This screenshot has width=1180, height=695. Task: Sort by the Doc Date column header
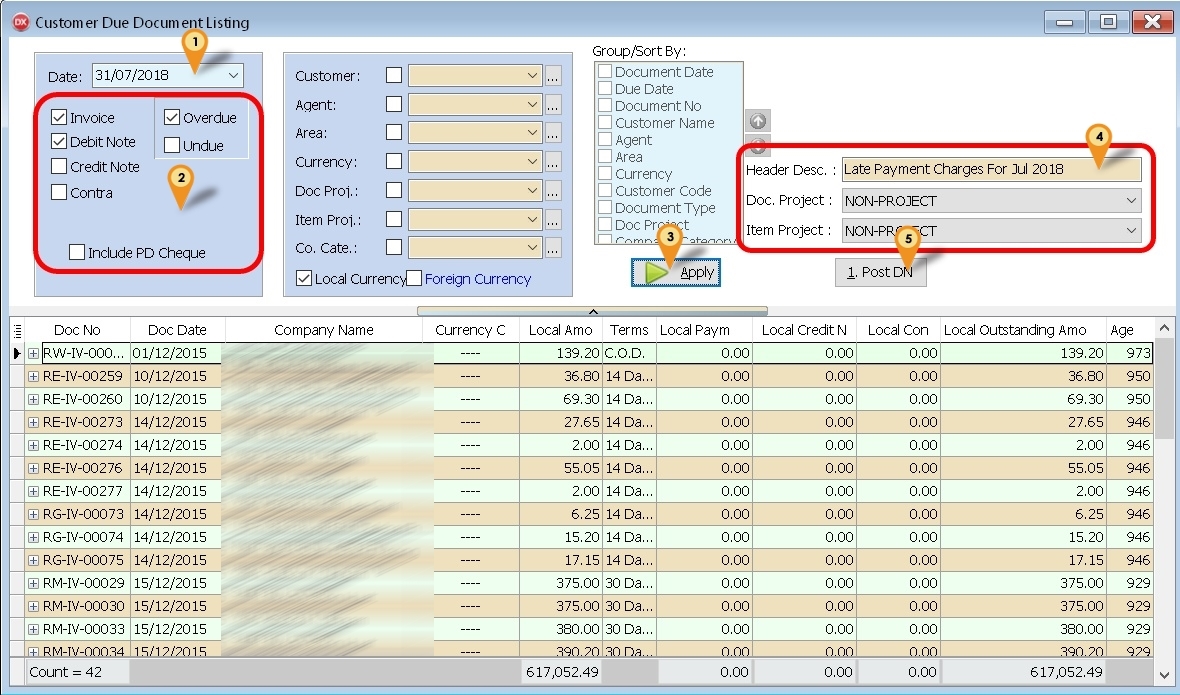177,330
